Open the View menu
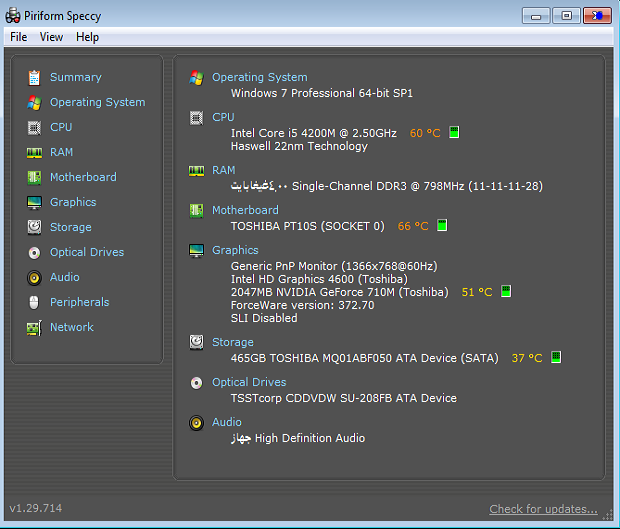This screenshot has height=529, width=620. (51, 37)
